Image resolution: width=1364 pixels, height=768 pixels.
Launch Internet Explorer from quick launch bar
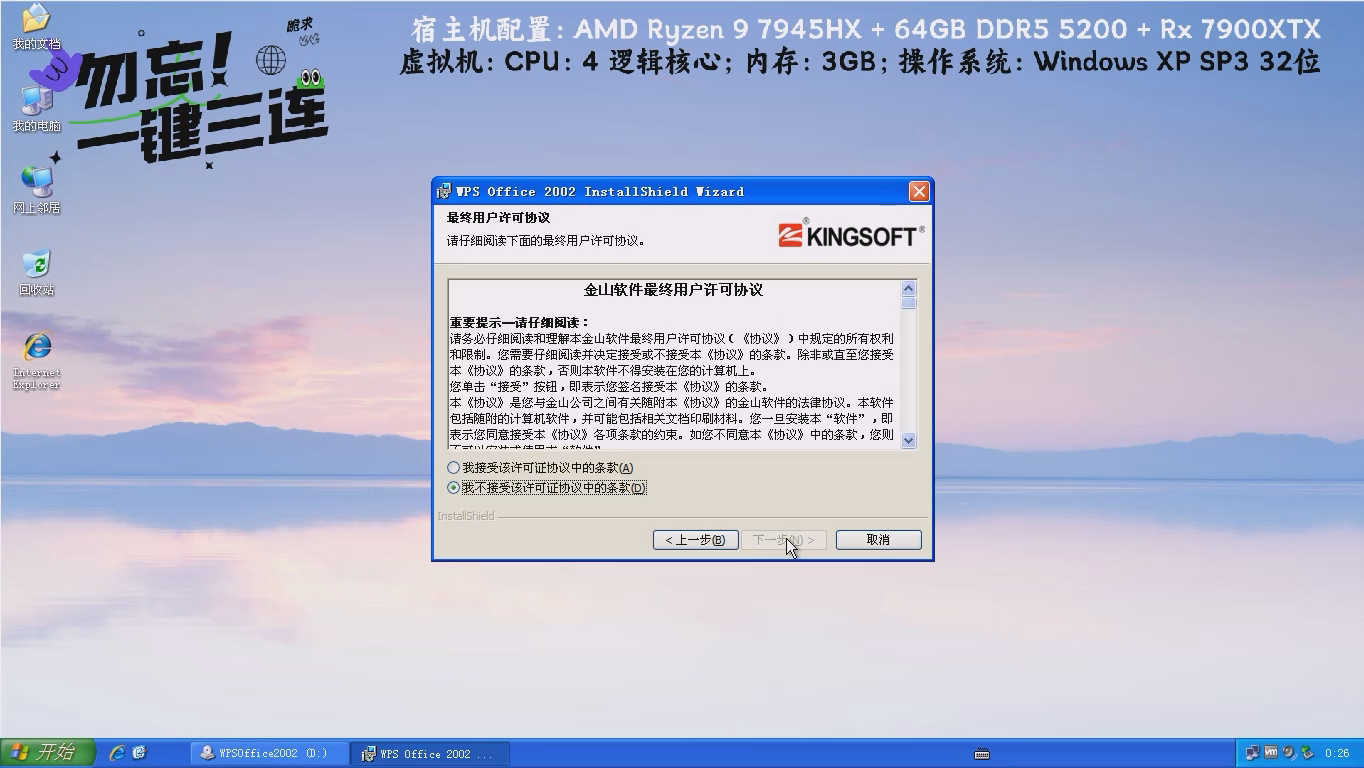coord(117,753)
